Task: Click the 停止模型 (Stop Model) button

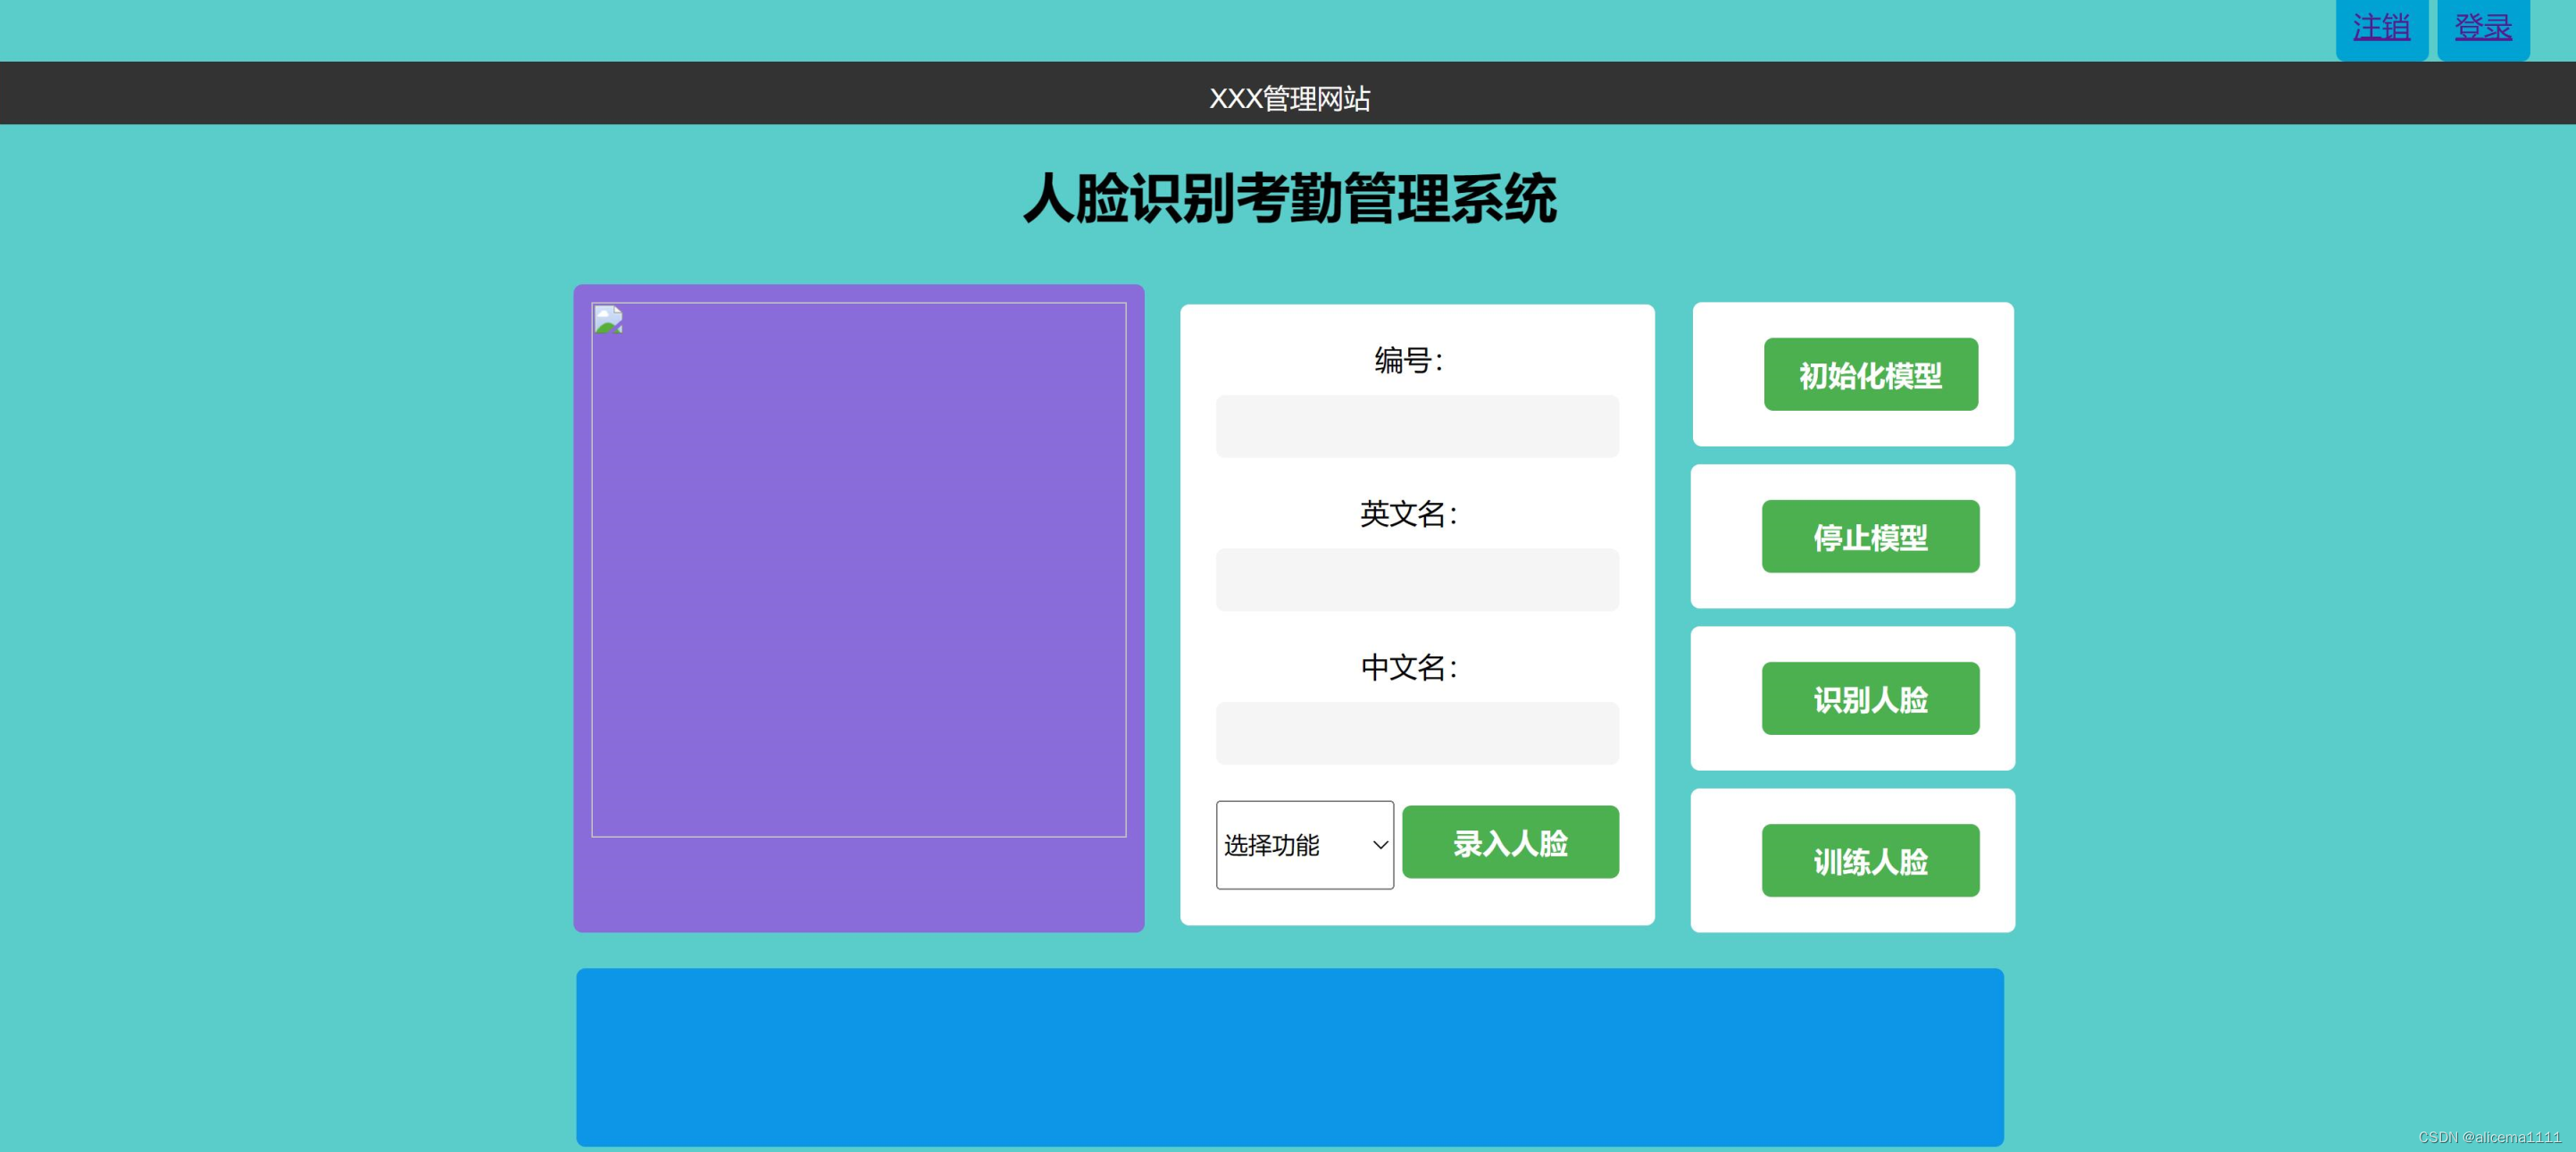Action: pyautogui.click(x=1869, y=537)
